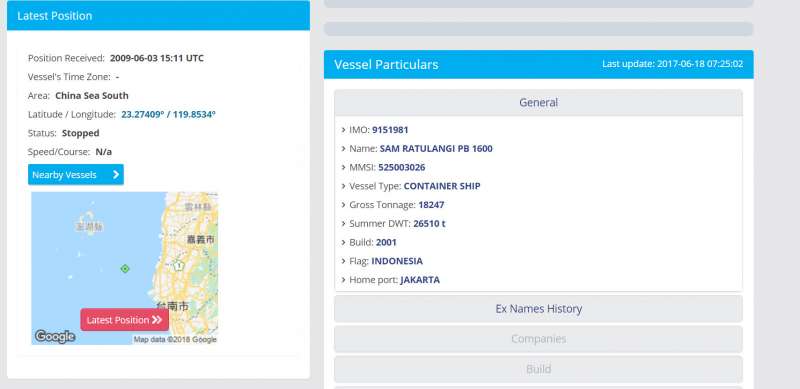Collapse the General section header
Image resolution: width=800 pixels, height=389 pixels.
[x=538, y=103]
